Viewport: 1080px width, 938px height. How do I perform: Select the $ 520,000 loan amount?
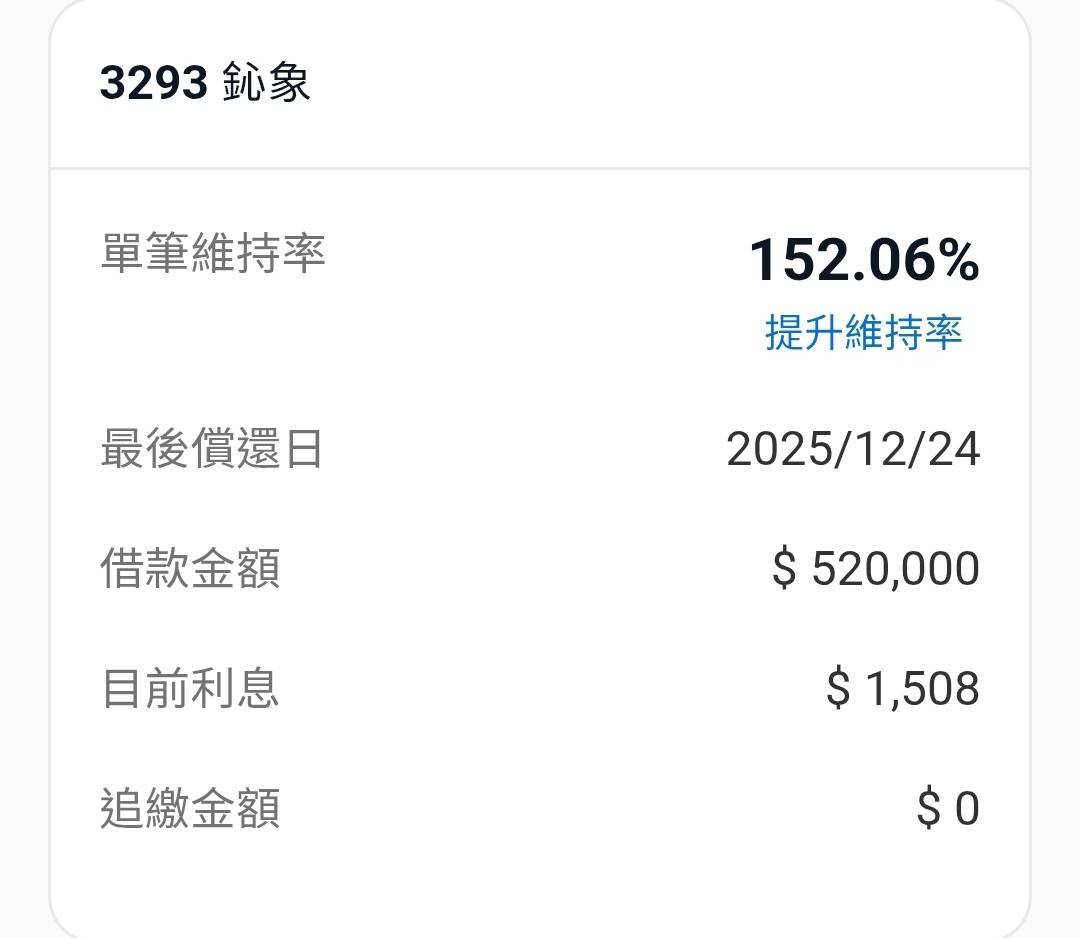(x=875, y=569)
